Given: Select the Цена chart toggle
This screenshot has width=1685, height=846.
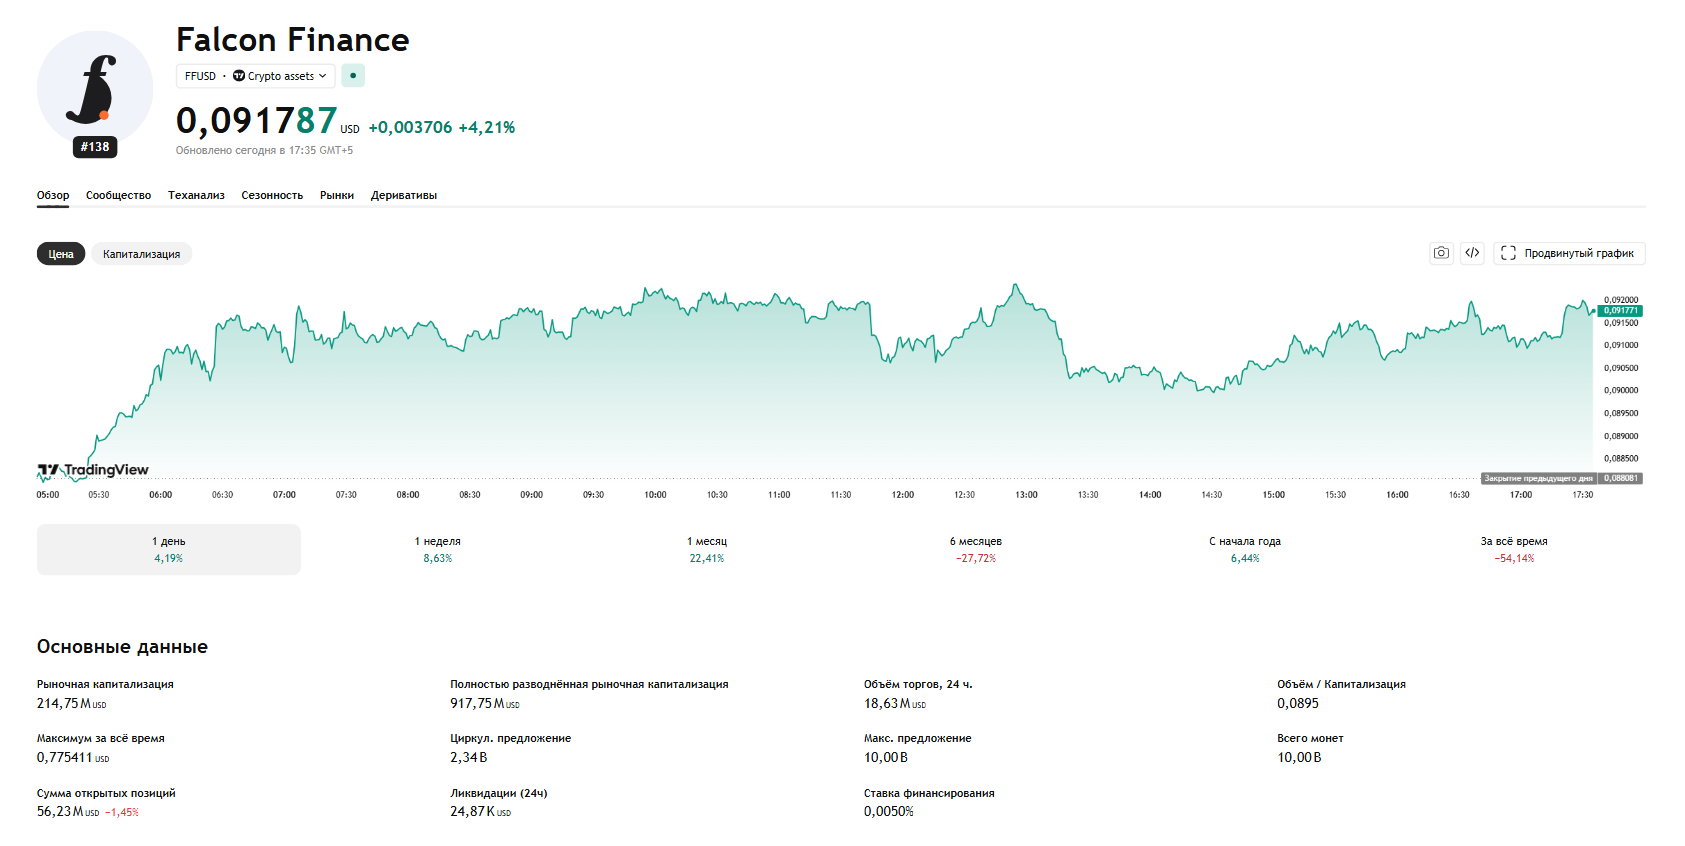Looking at the screenshot, I should 61,254.
